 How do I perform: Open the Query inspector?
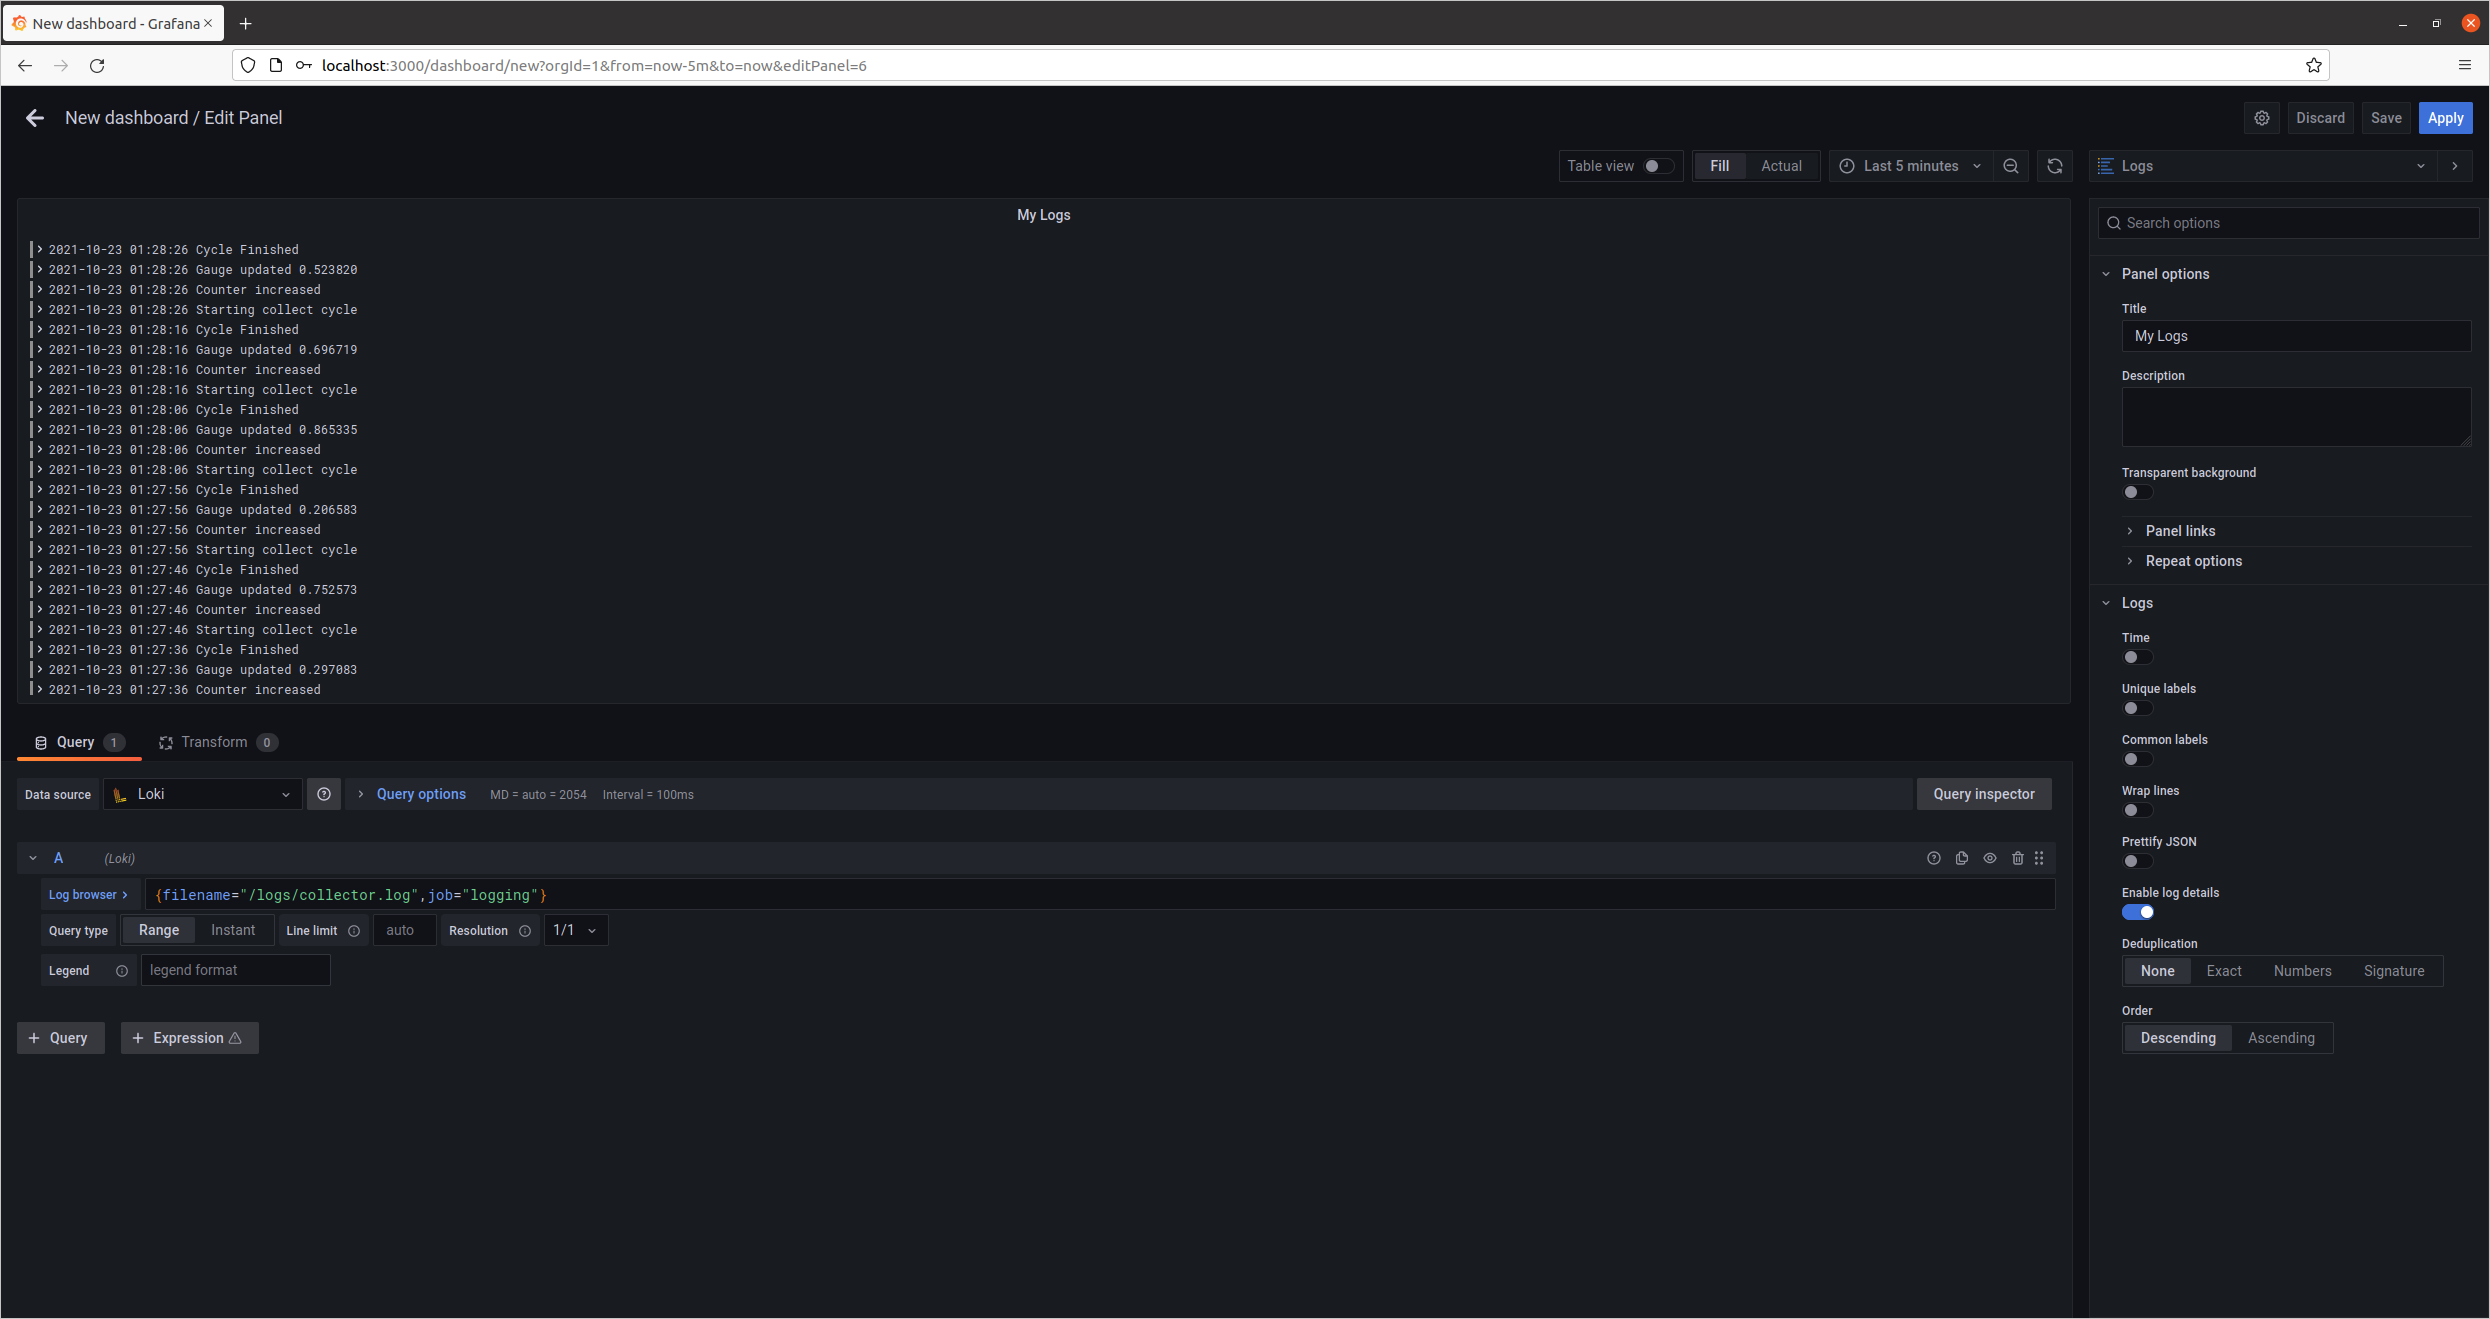(x=1983, y=794)
